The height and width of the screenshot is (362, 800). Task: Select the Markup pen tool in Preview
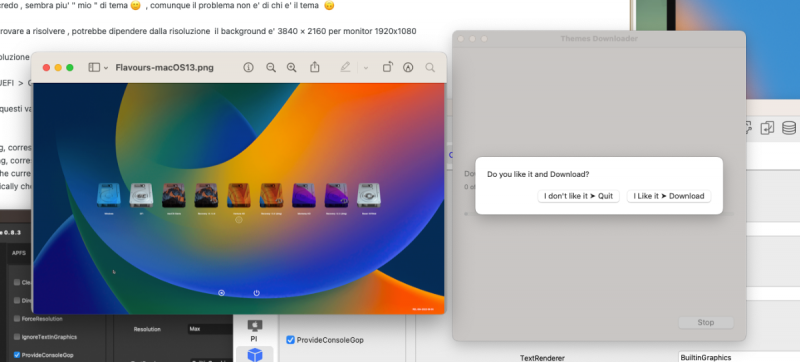(x=345, y=67)
